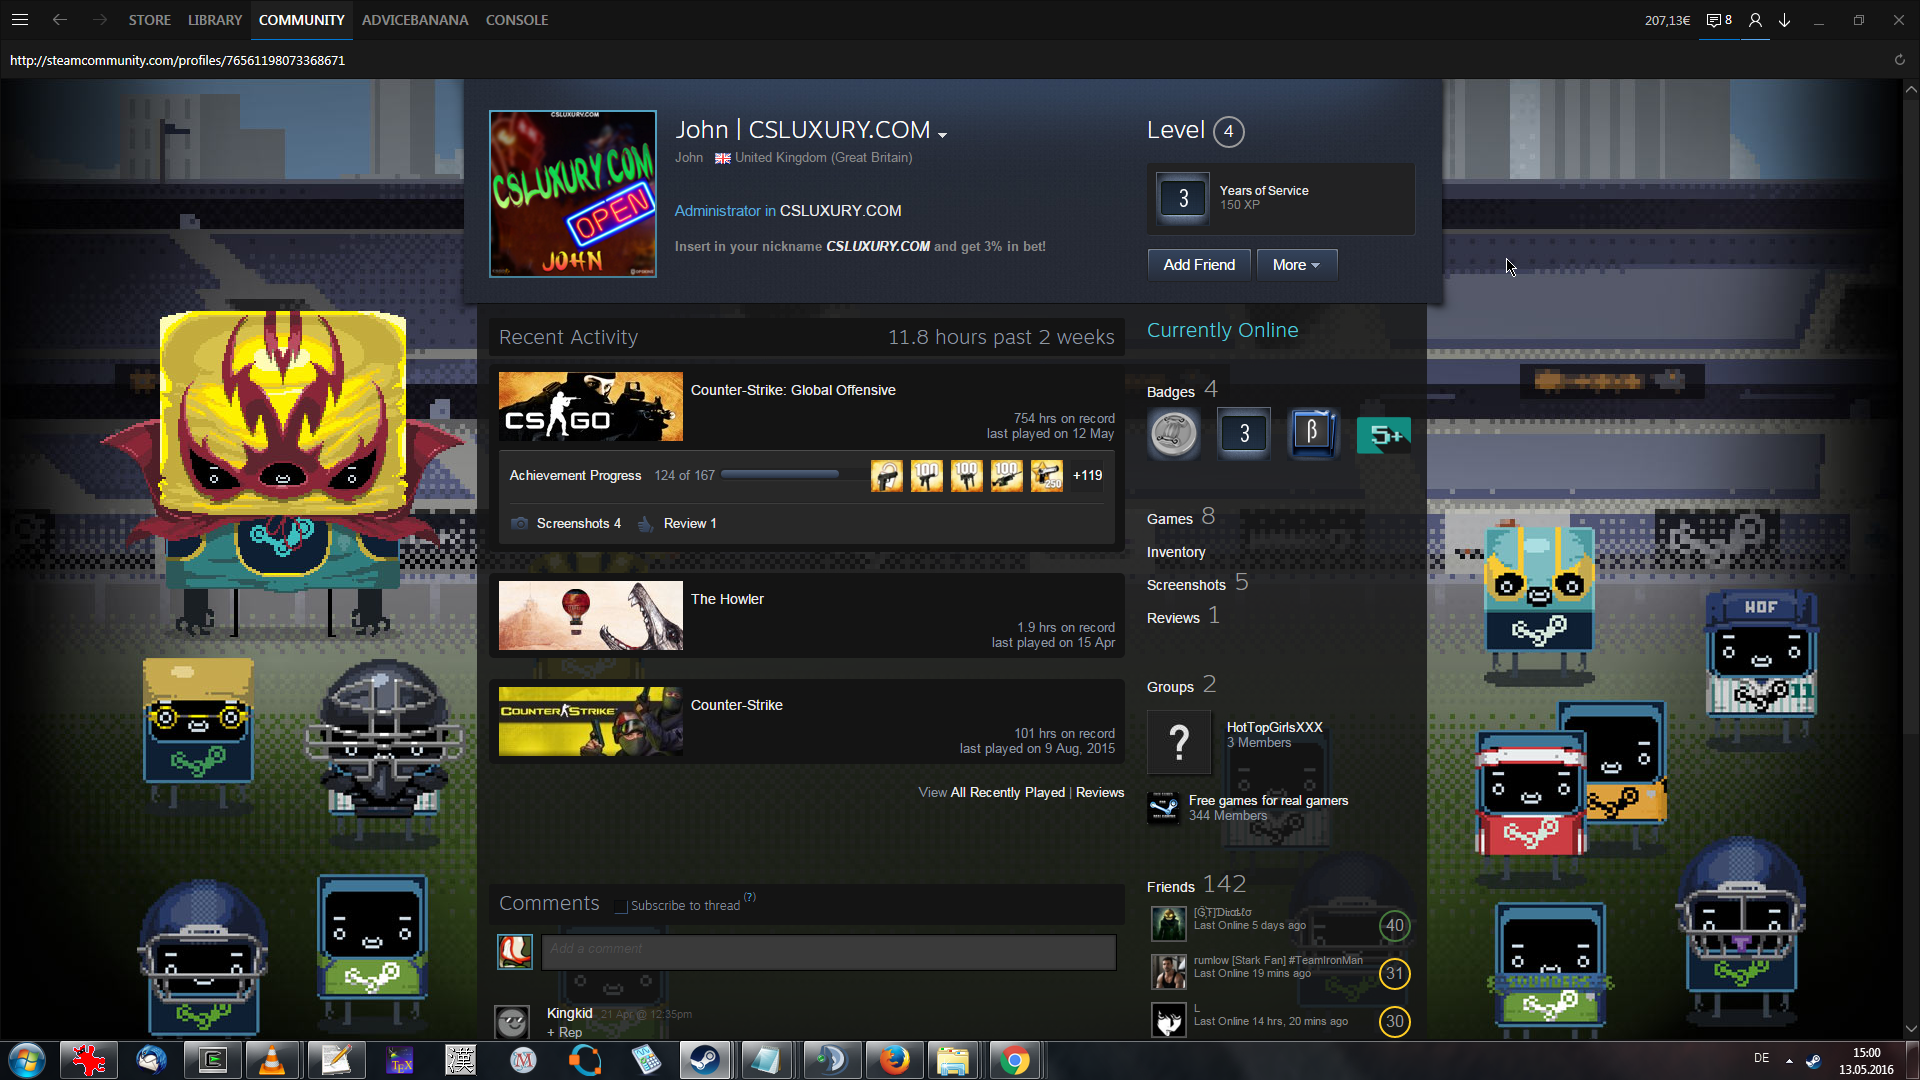Open the Years of Service badge icon
This screenshot has height=1080, width=1920.
[x=1183, y=198]
